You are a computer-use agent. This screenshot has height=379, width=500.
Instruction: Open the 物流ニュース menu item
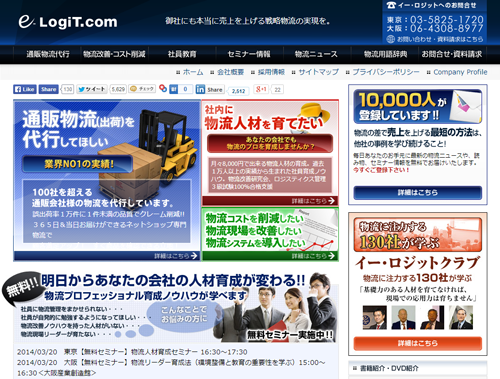click(x=316, y=54)
